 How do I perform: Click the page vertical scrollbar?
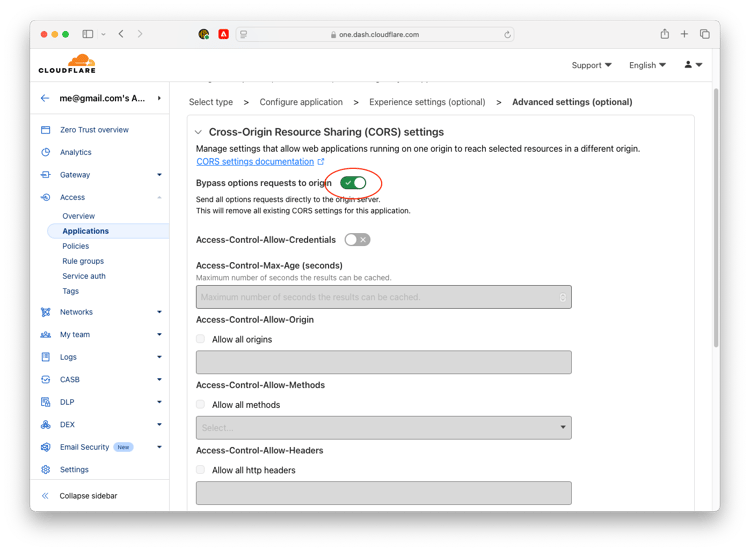(716, 218)
